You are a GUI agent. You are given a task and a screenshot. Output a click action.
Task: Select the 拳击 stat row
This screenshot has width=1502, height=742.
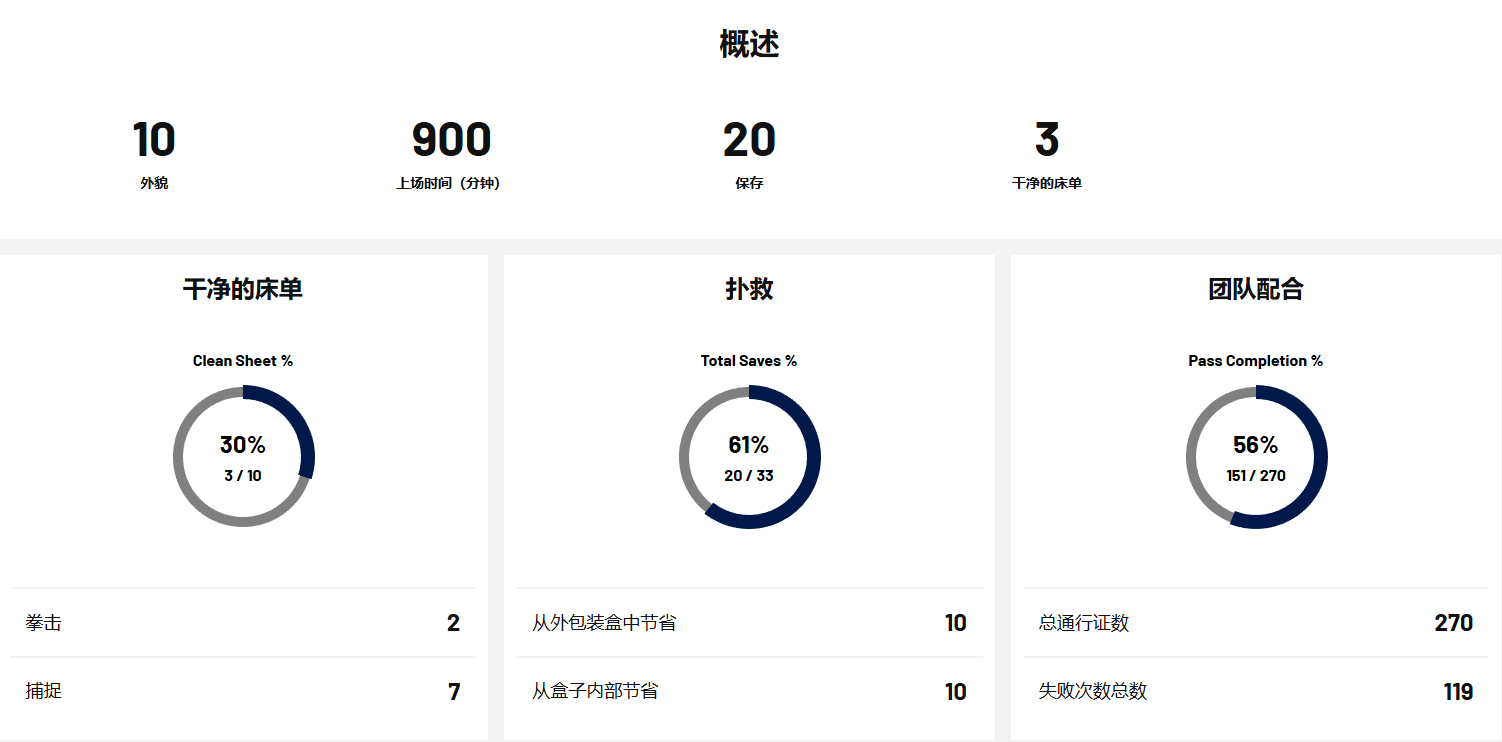click(243, 623)
